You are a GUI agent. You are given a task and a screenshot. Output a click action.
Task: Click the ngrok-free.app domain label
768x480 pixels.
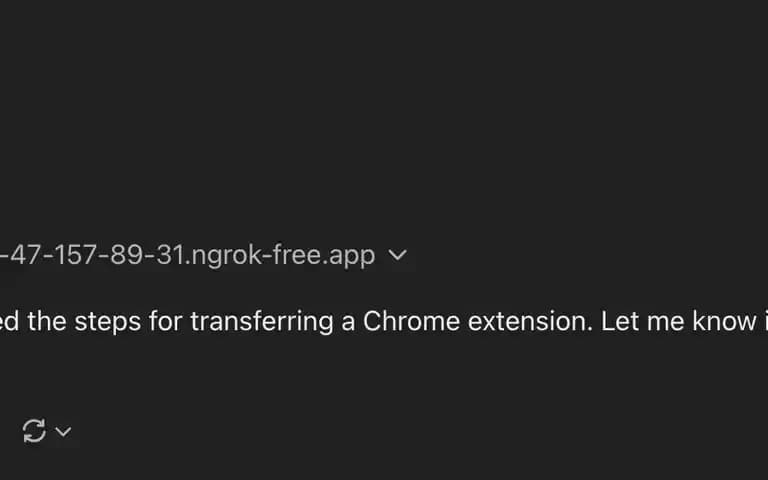[283, 255]
